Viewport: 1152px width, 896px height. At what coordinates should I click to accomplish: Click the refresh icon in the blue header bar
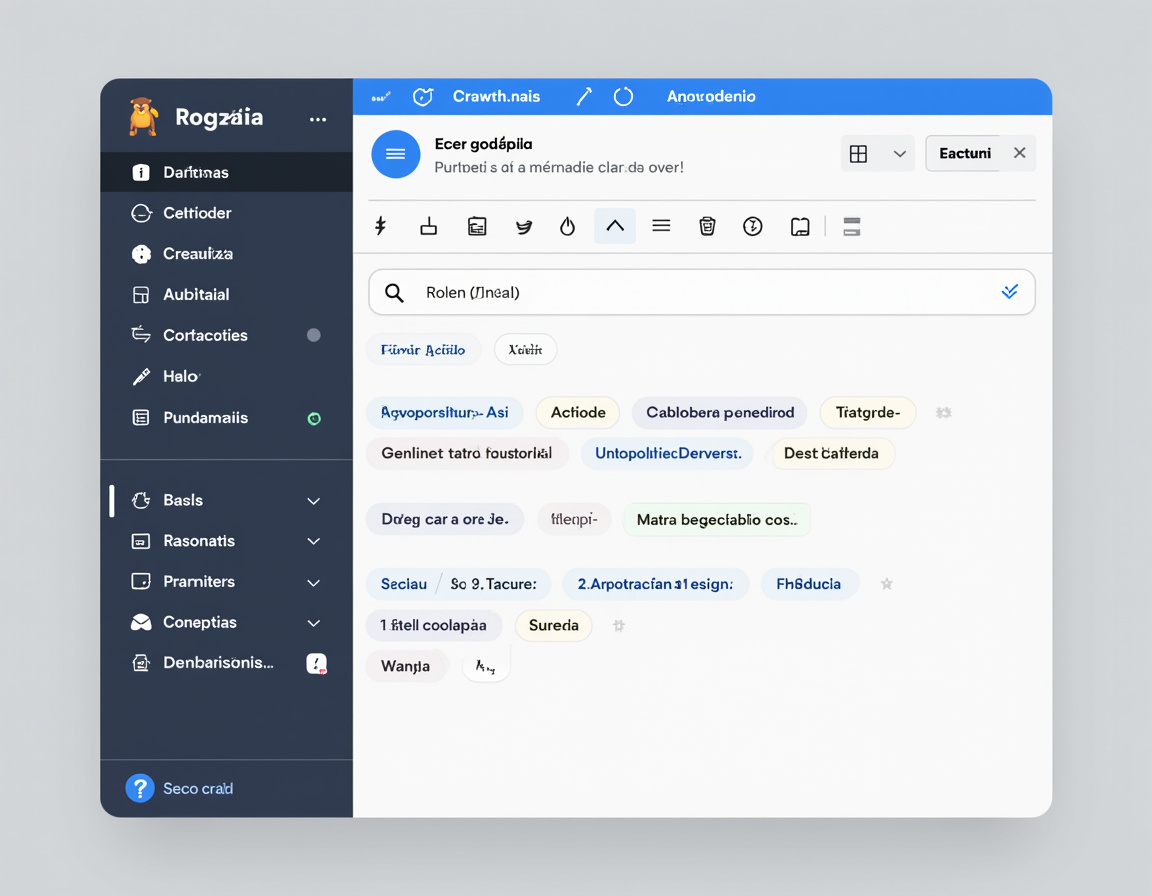point(624,96)
